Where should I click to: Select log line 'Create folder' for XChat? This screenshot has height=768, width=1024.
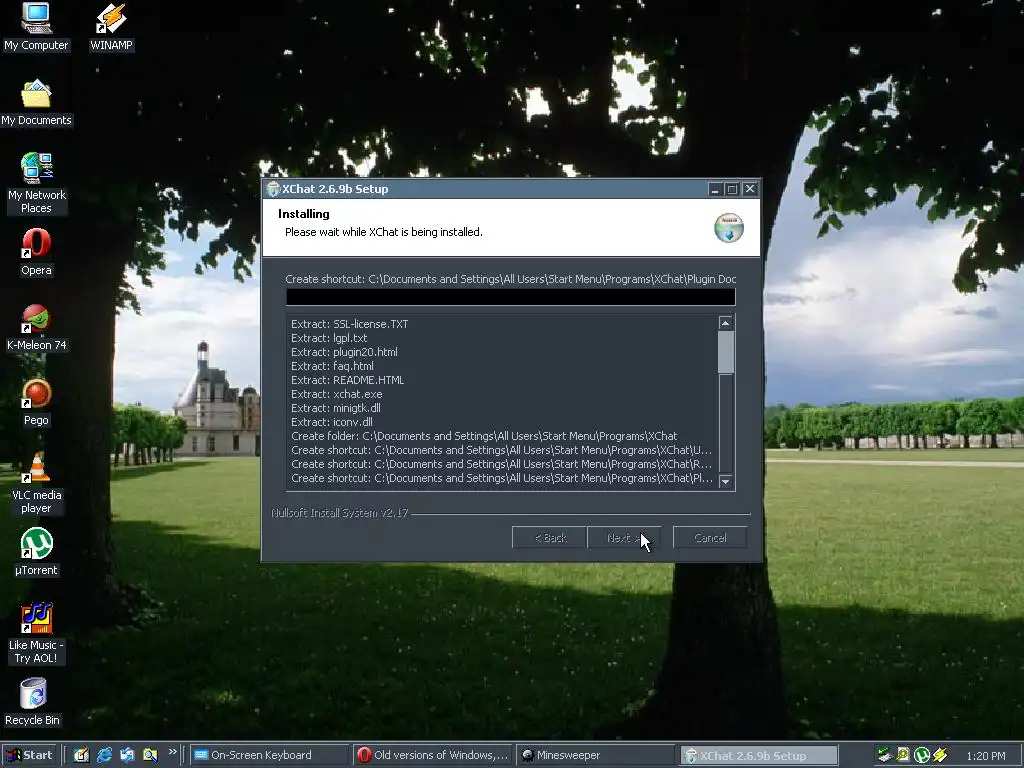(x=484, y=436)
